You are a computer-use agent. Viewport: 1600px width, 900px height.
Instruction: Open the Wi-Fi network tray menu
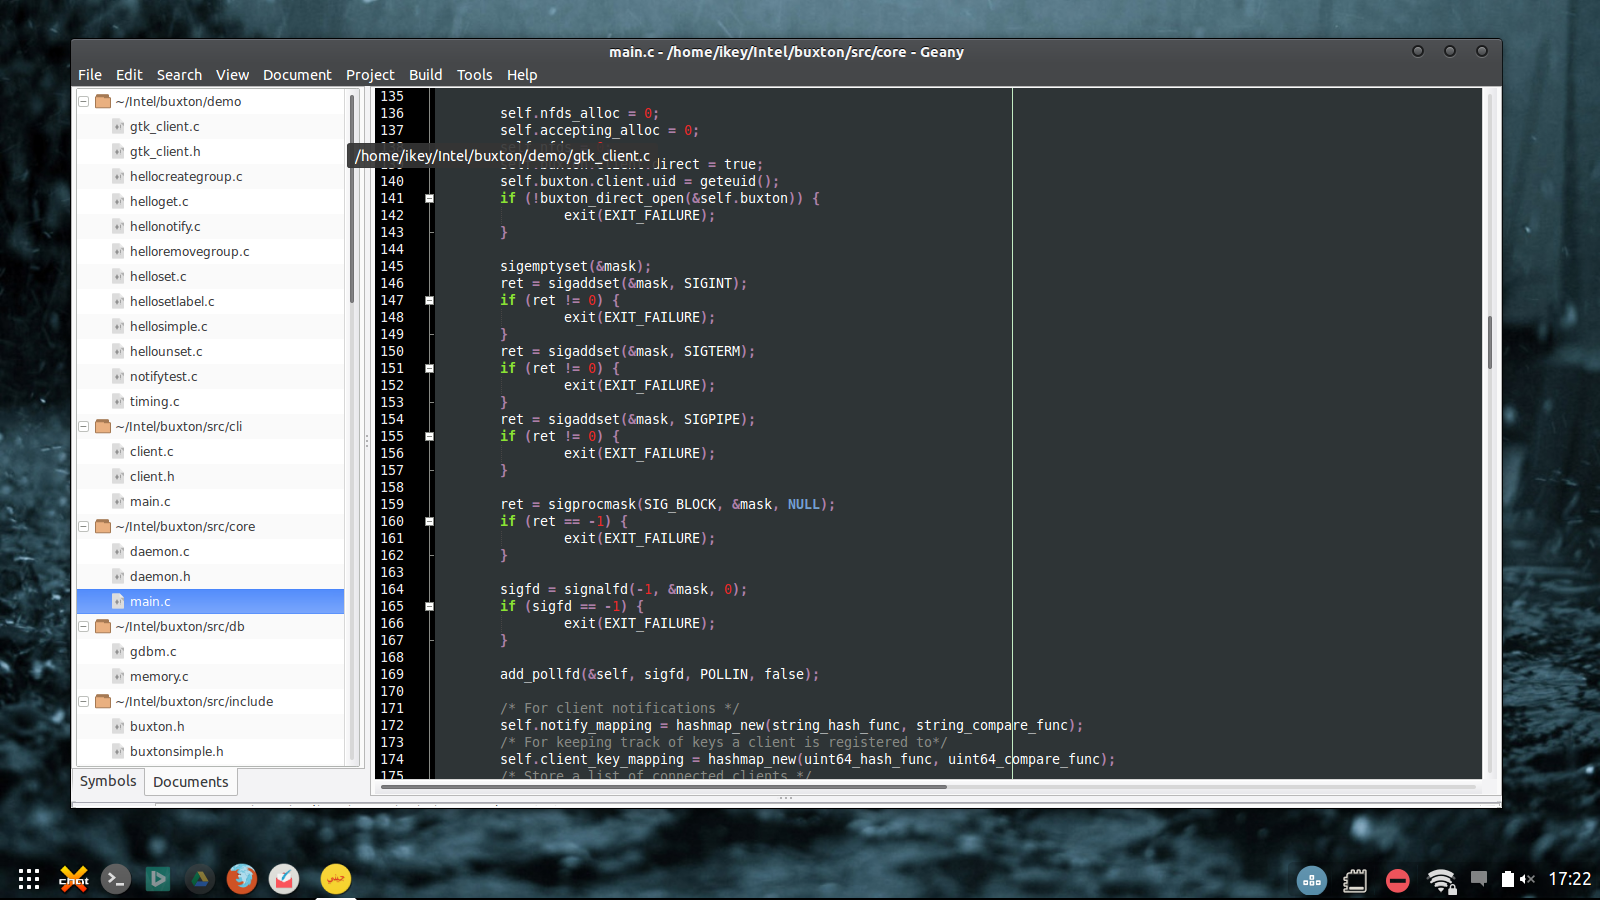(1441, 880)
